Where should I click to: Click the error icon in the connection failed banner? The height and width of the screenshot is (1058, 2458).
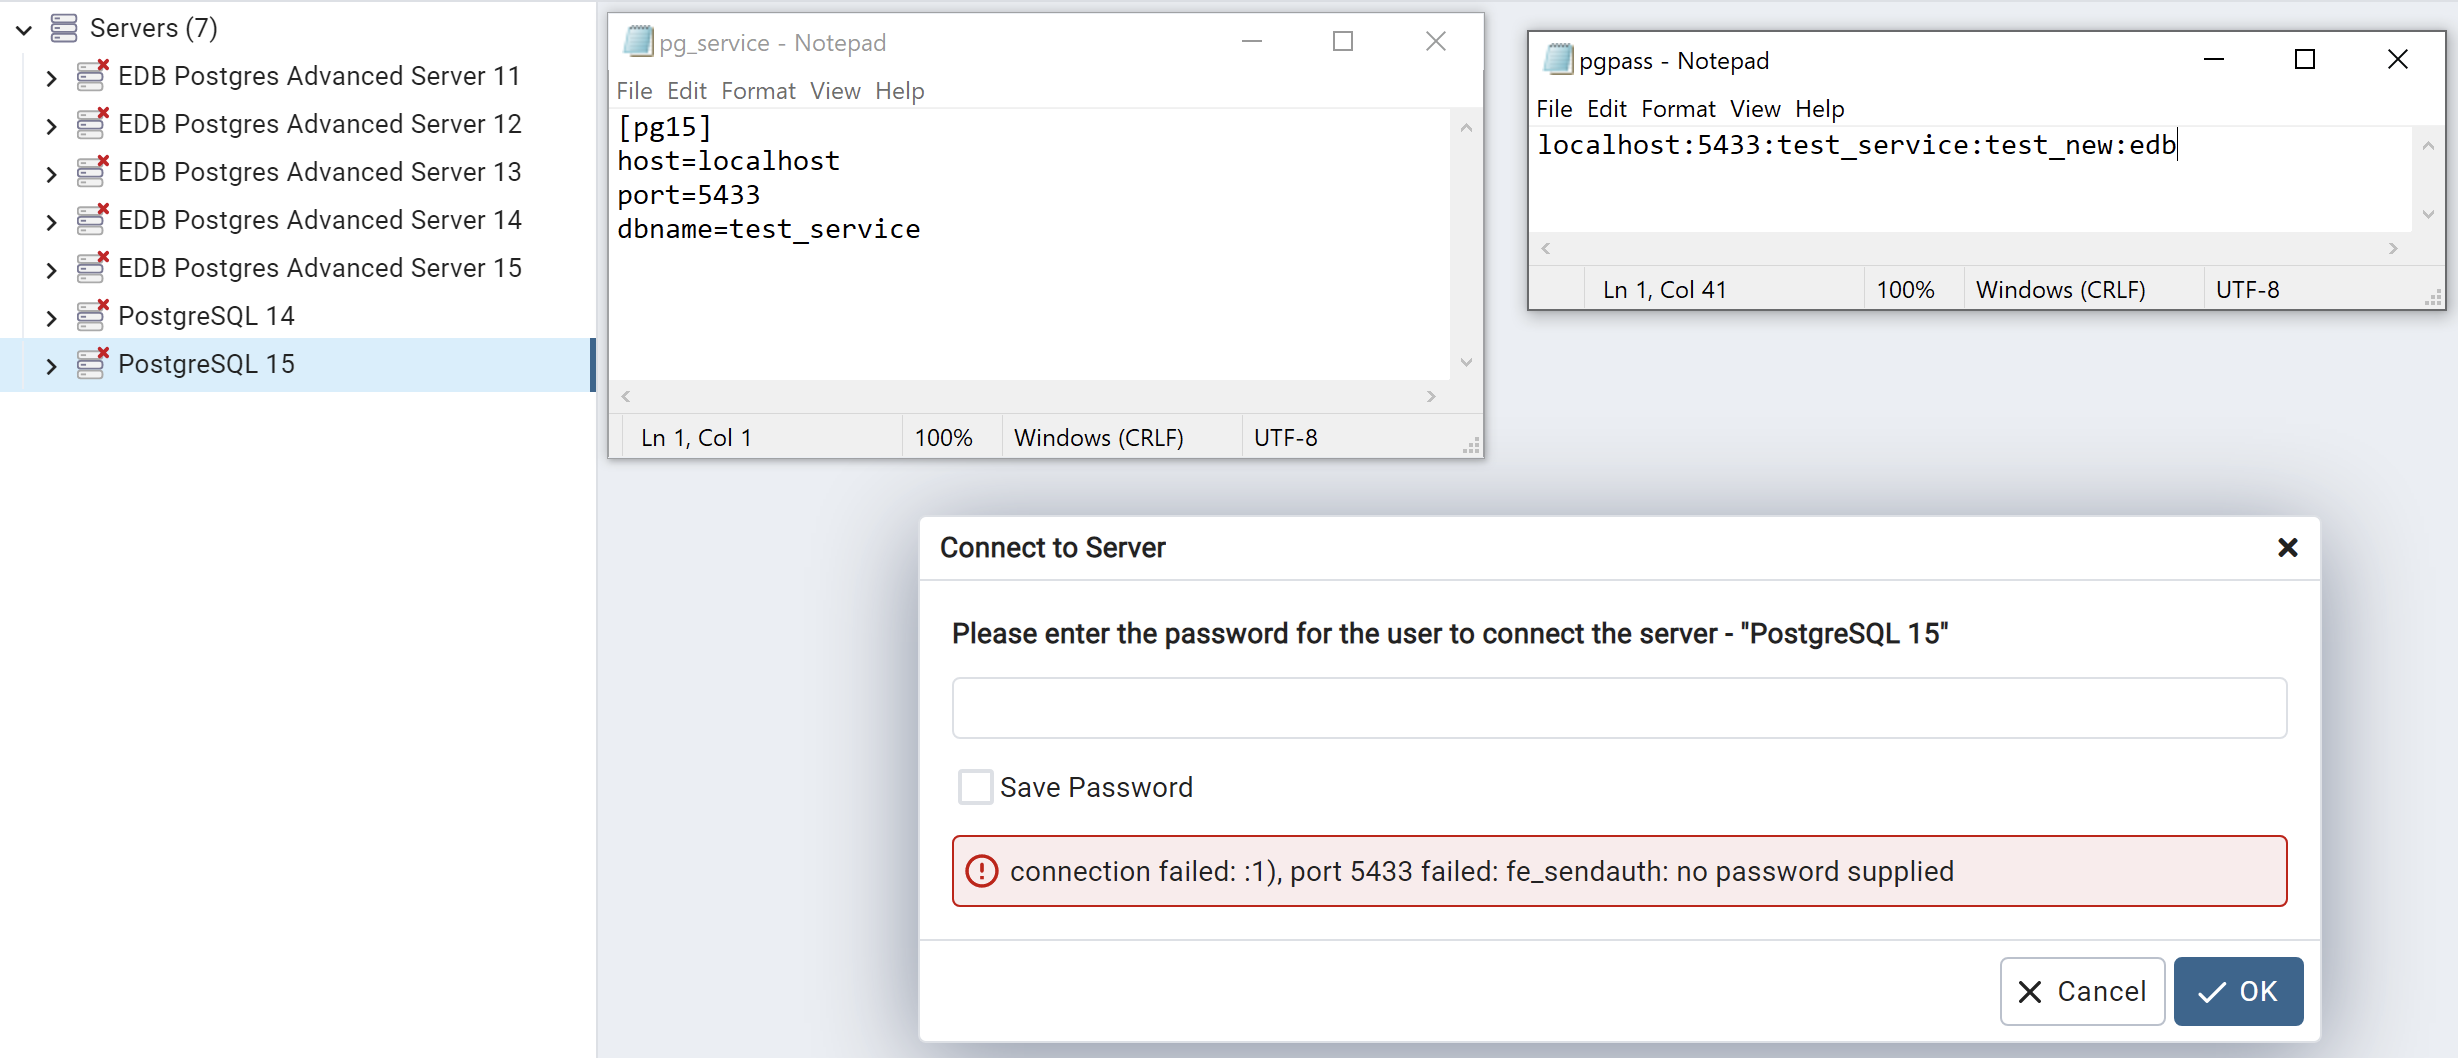click(x=983, y=871)
